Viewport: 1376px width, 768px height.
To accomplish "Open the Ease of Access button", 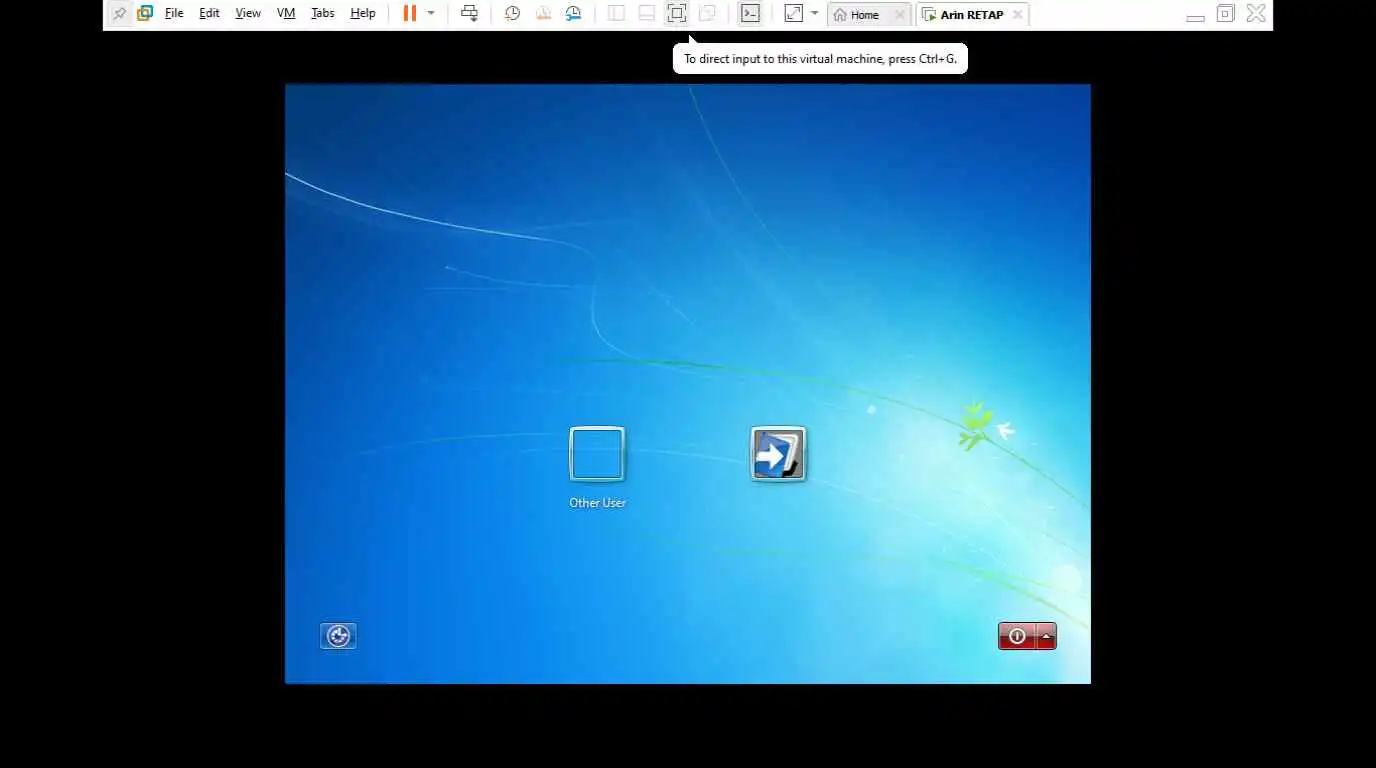I will click(338, 636).
